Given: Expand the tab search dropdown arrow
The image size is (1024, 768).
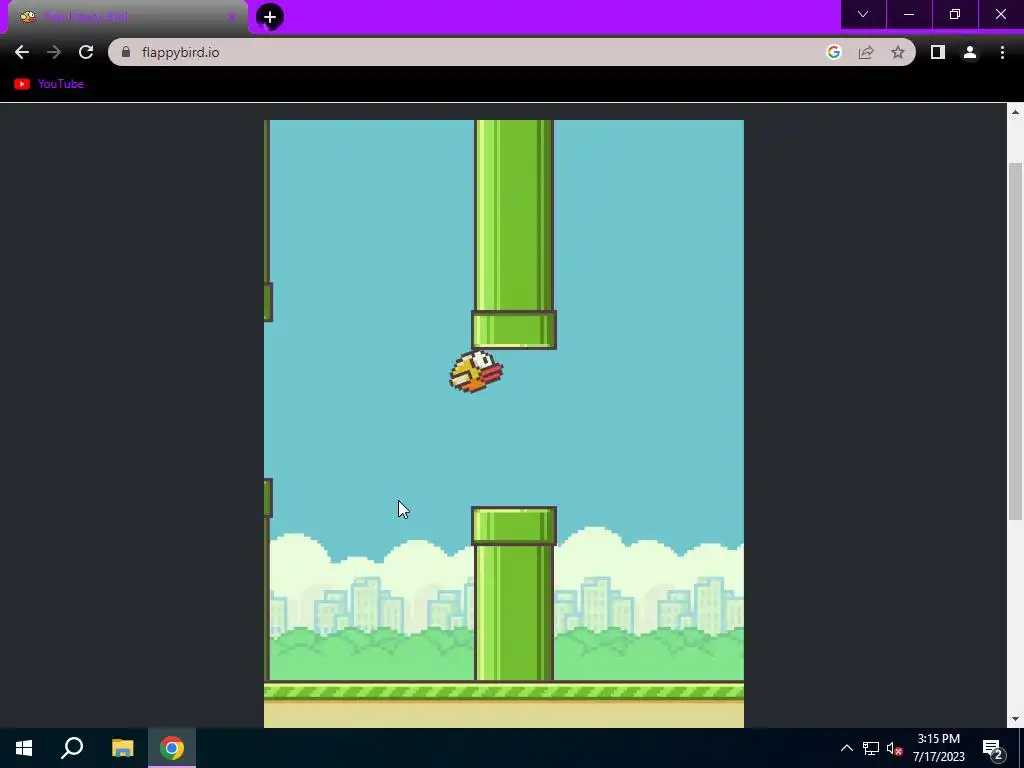Looking at the screenshot, I should tap(863, 14).
